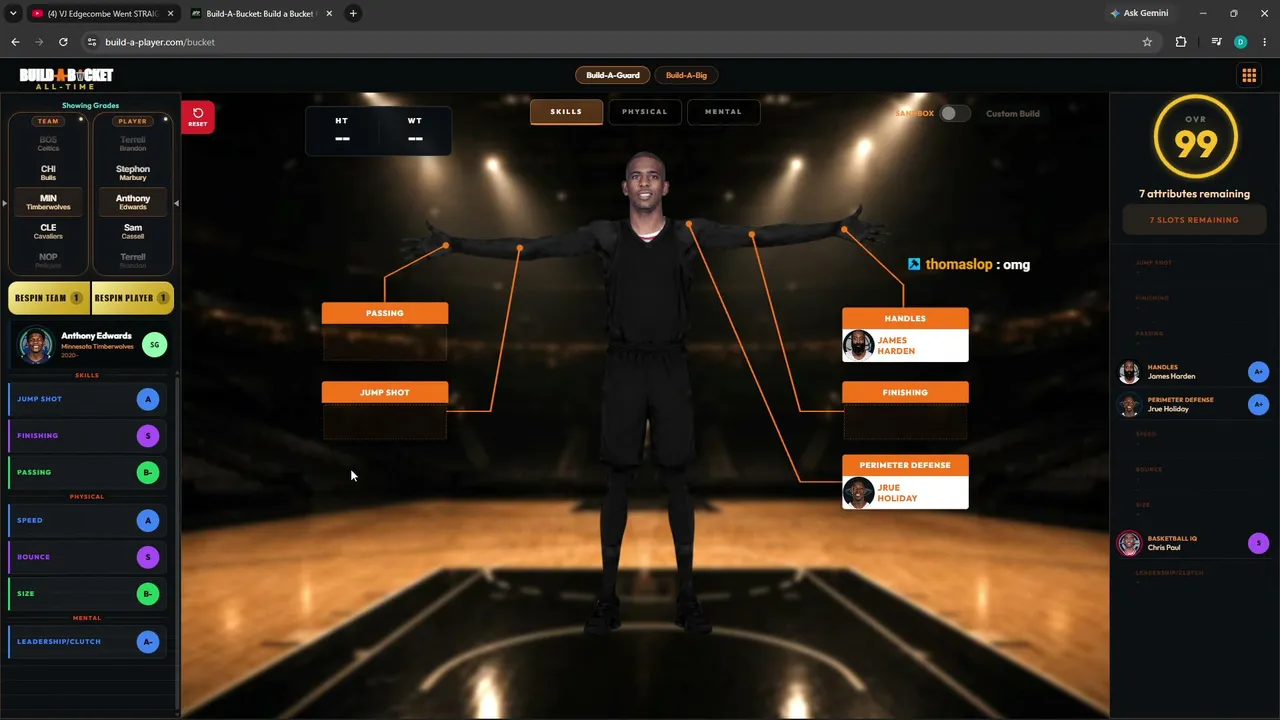
Task: Click the Build-A-Bucket All-Time logo
Action: [x=66, y=78]
